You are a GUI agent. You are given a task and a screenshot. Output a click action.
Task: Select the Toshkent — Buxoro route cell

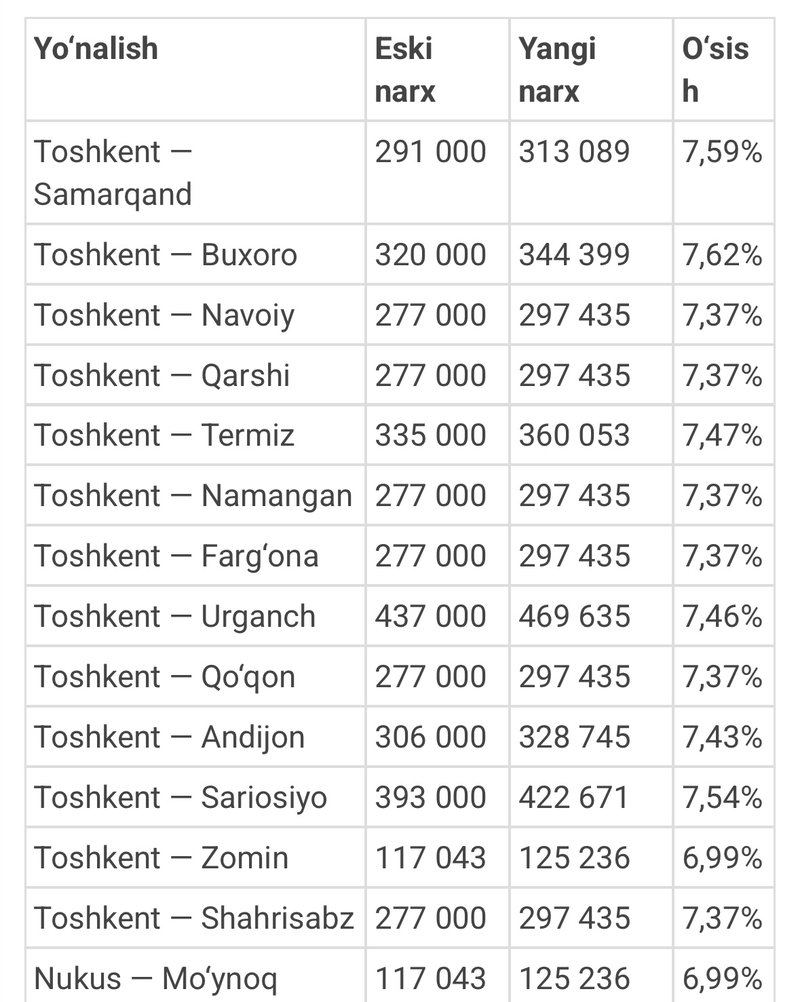coord(165,254)
